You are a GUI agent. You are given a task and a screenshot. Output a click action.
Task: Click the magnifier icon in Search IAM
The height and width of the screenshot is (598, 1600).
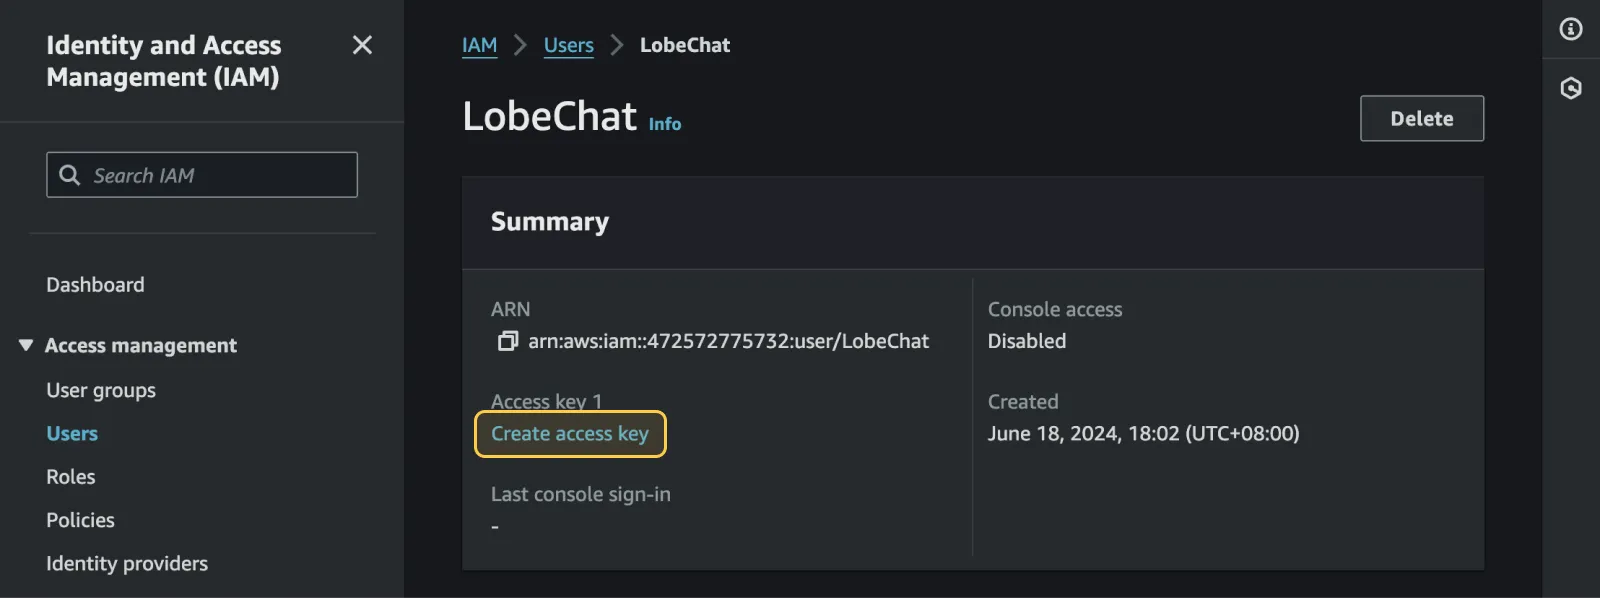click(x=69, y=174)
